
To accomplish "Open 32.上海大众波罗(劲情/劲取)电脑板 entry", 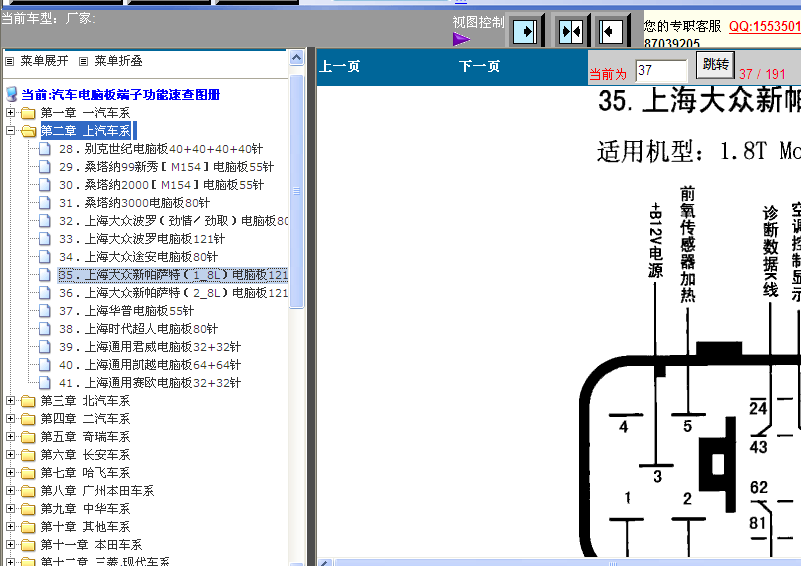I will [173, 221].
